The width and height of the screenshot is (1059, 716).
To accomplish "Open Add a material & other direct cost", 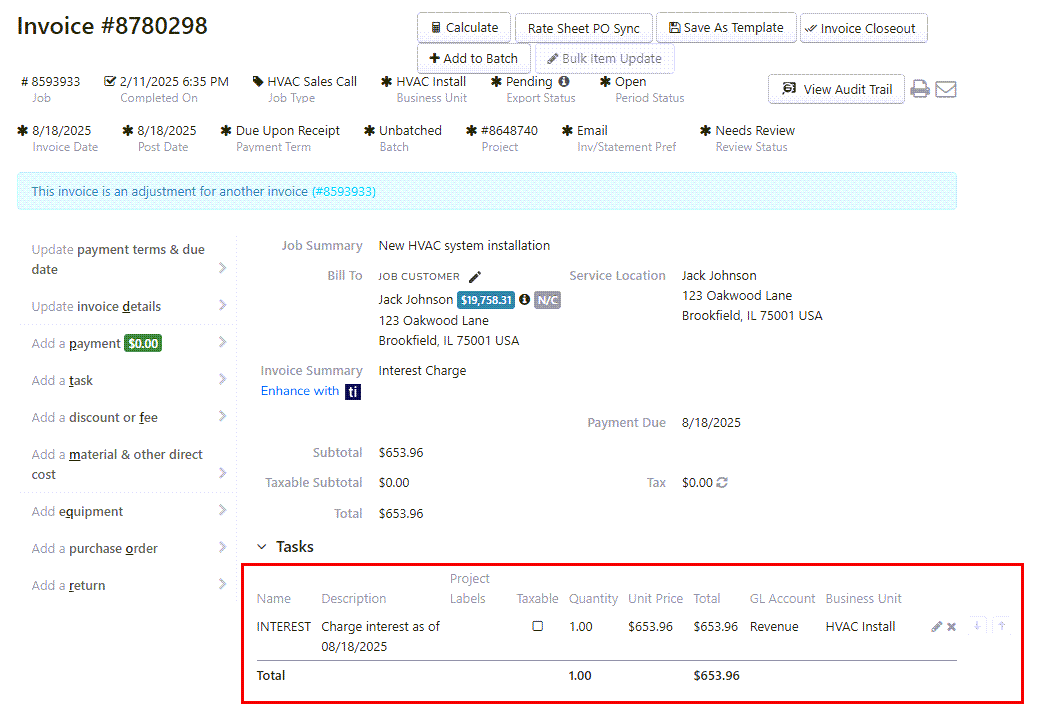I will pos(128,465).
